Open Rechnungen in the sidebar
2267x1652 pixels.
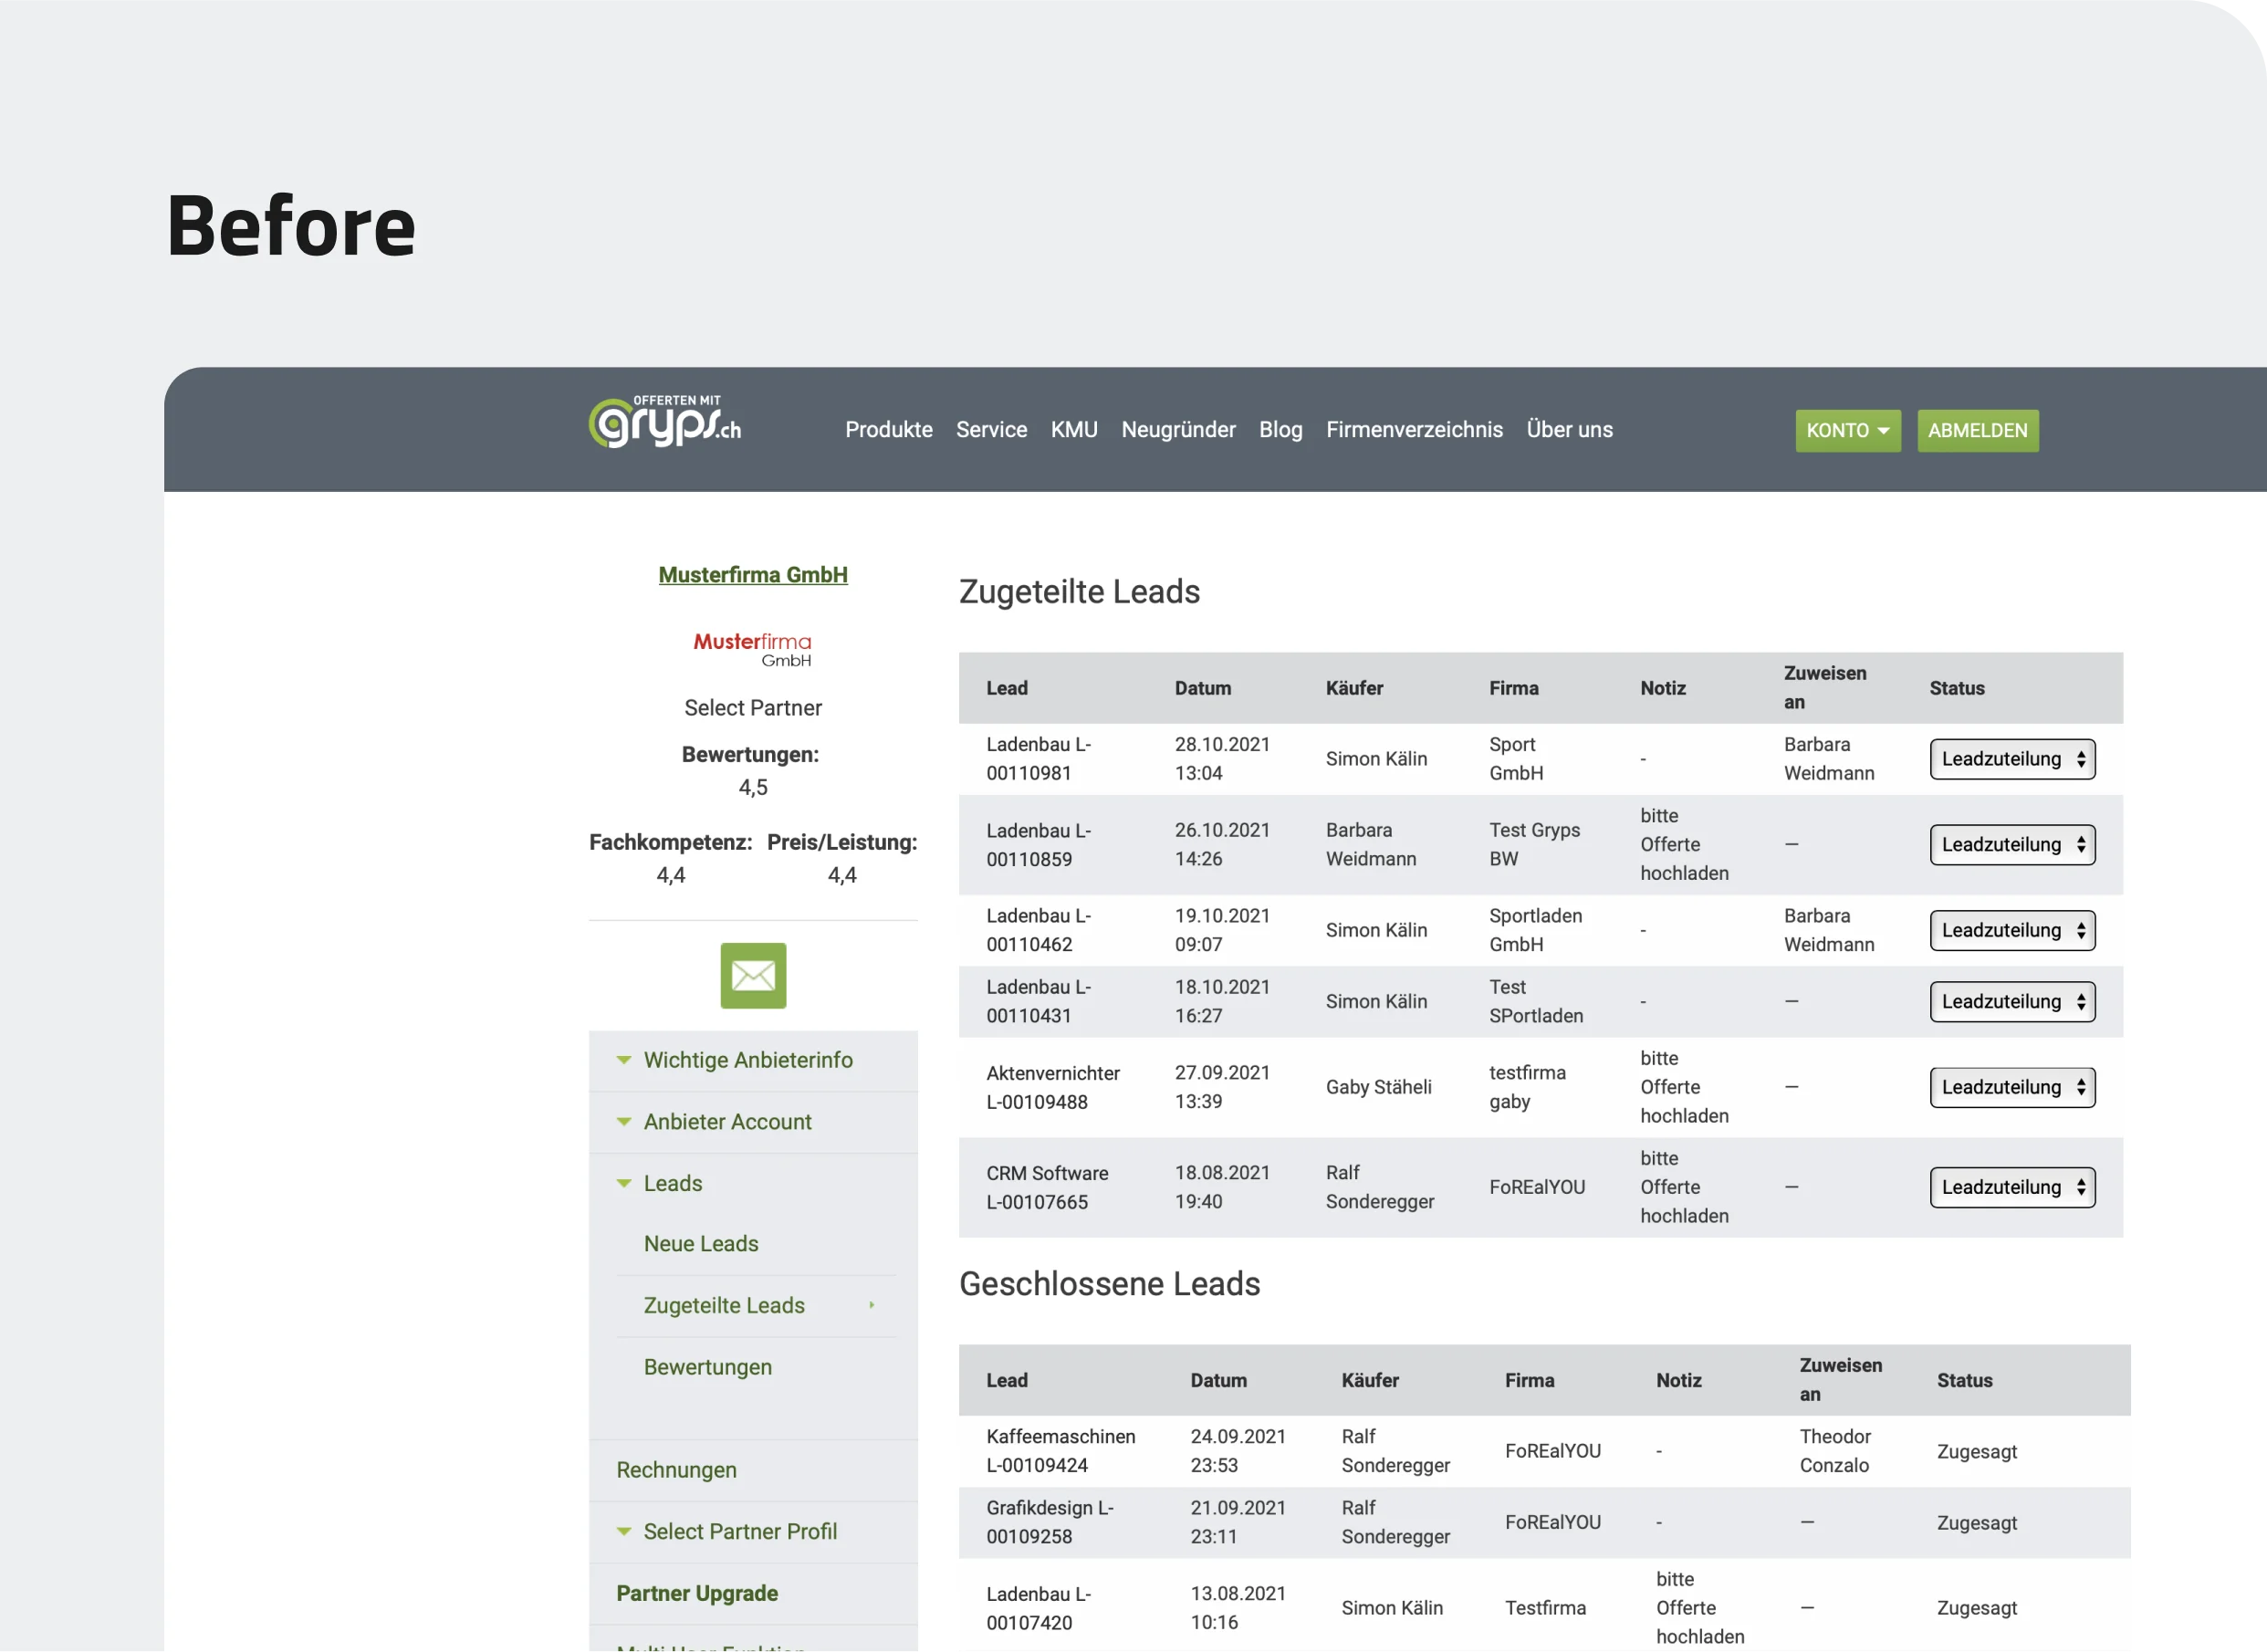[x=676, y=1470]
